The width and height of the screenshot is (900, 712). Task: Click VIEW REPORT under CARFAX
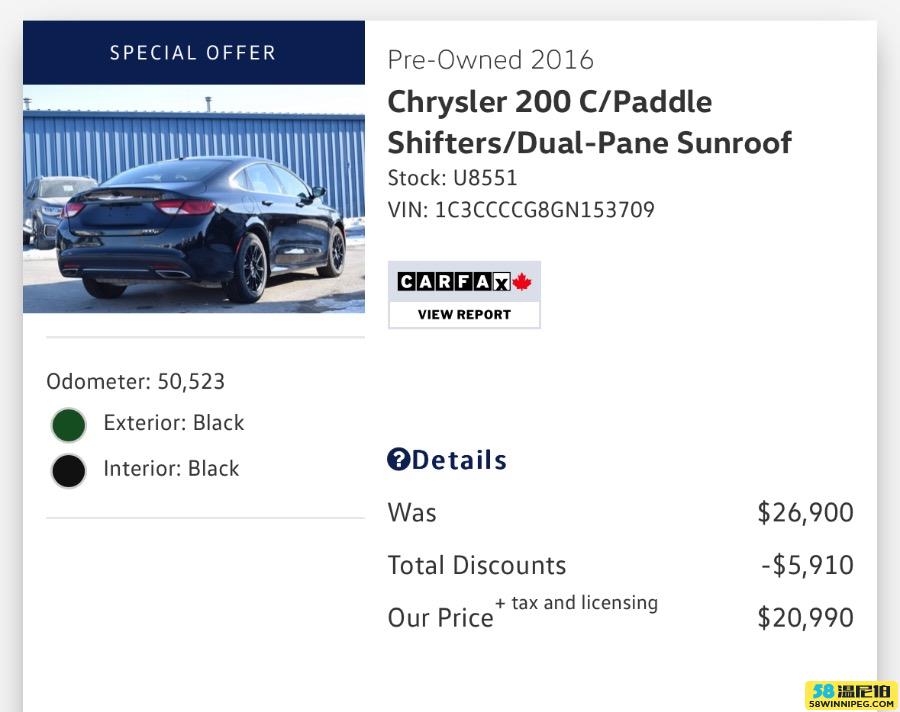tap(464, 315)
